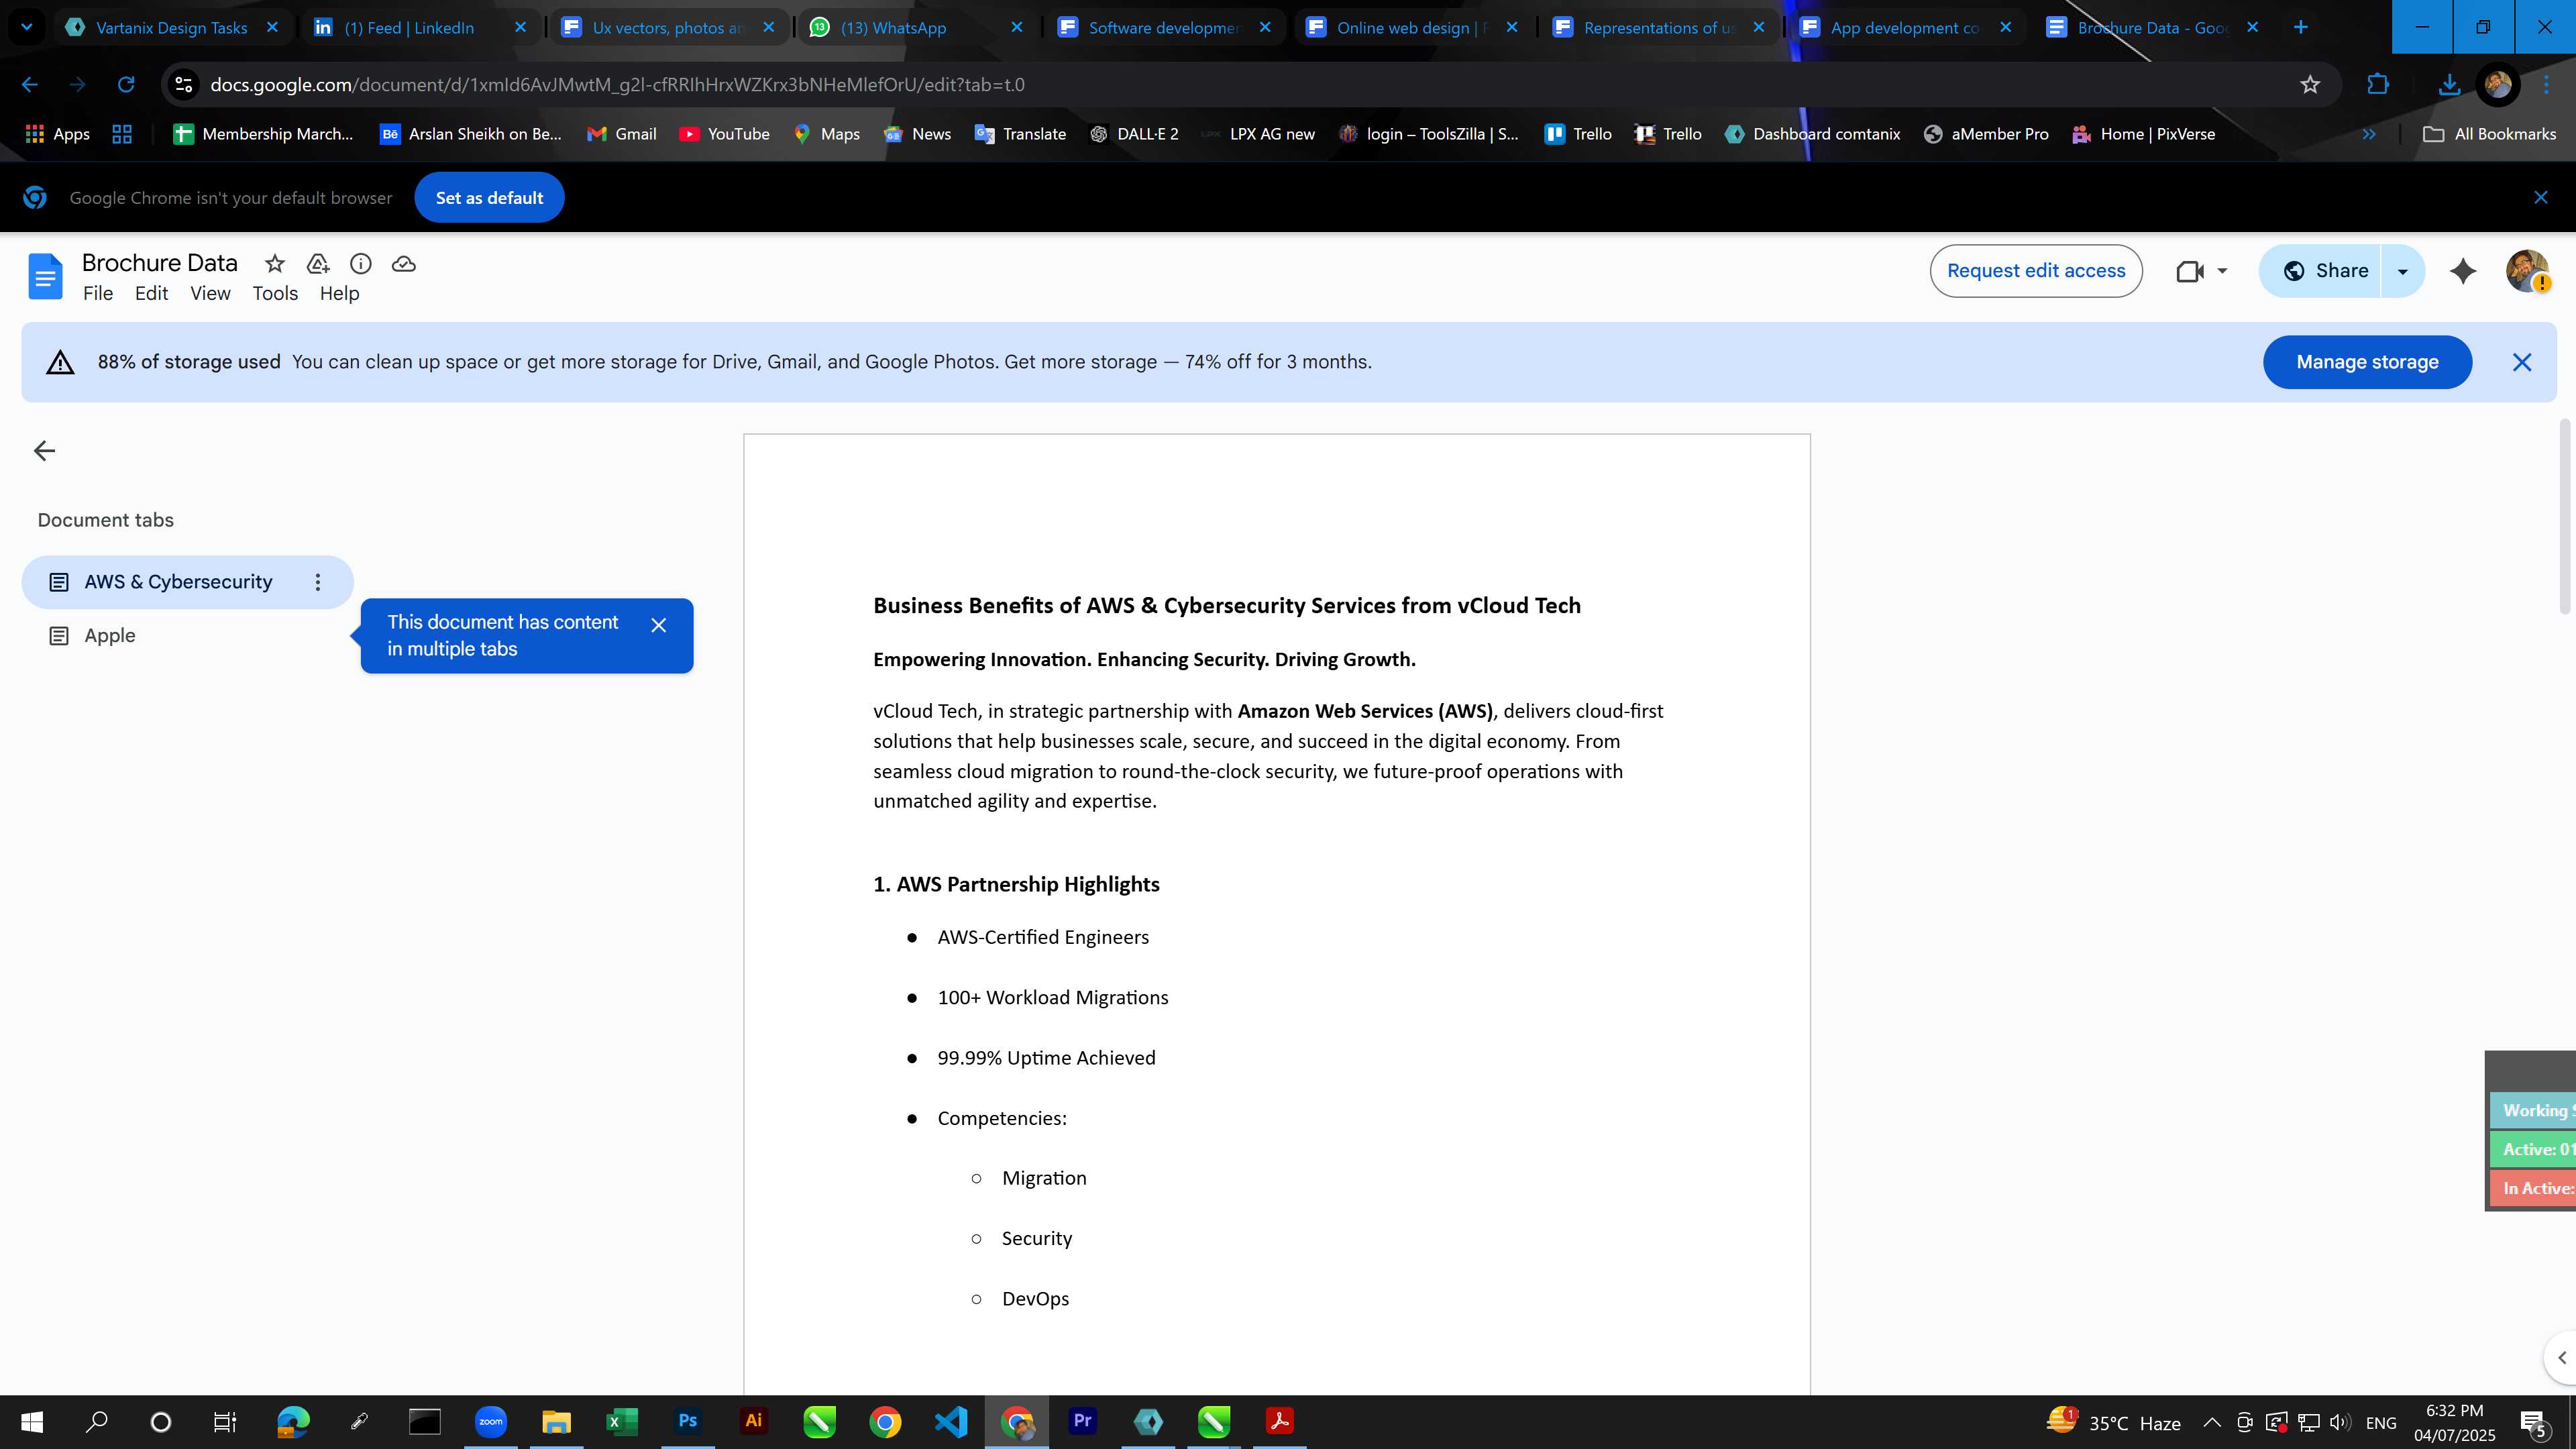Switch to Vartanix Design Tasks browser tab
2576x1449 pixels.
pyautogui.click(x=172, y=27)
